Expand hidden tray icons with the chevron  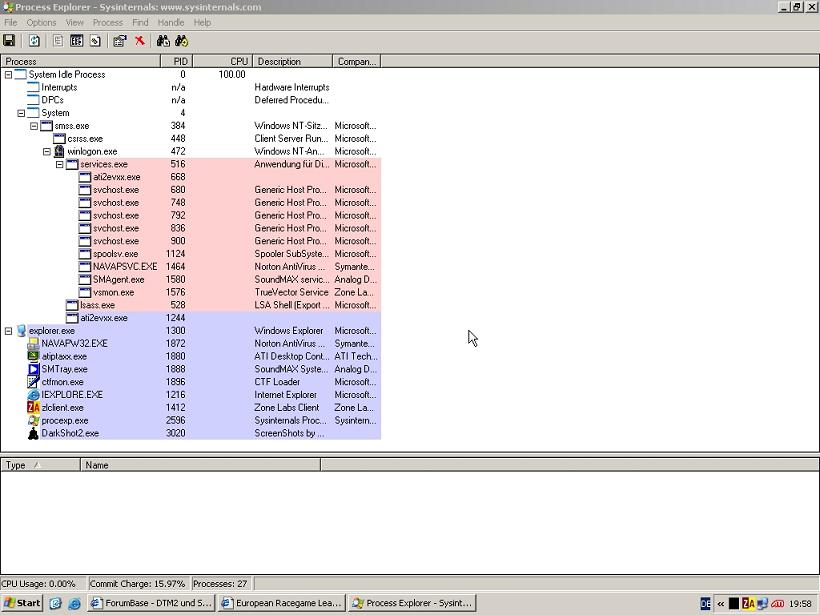tap(721, 603)
